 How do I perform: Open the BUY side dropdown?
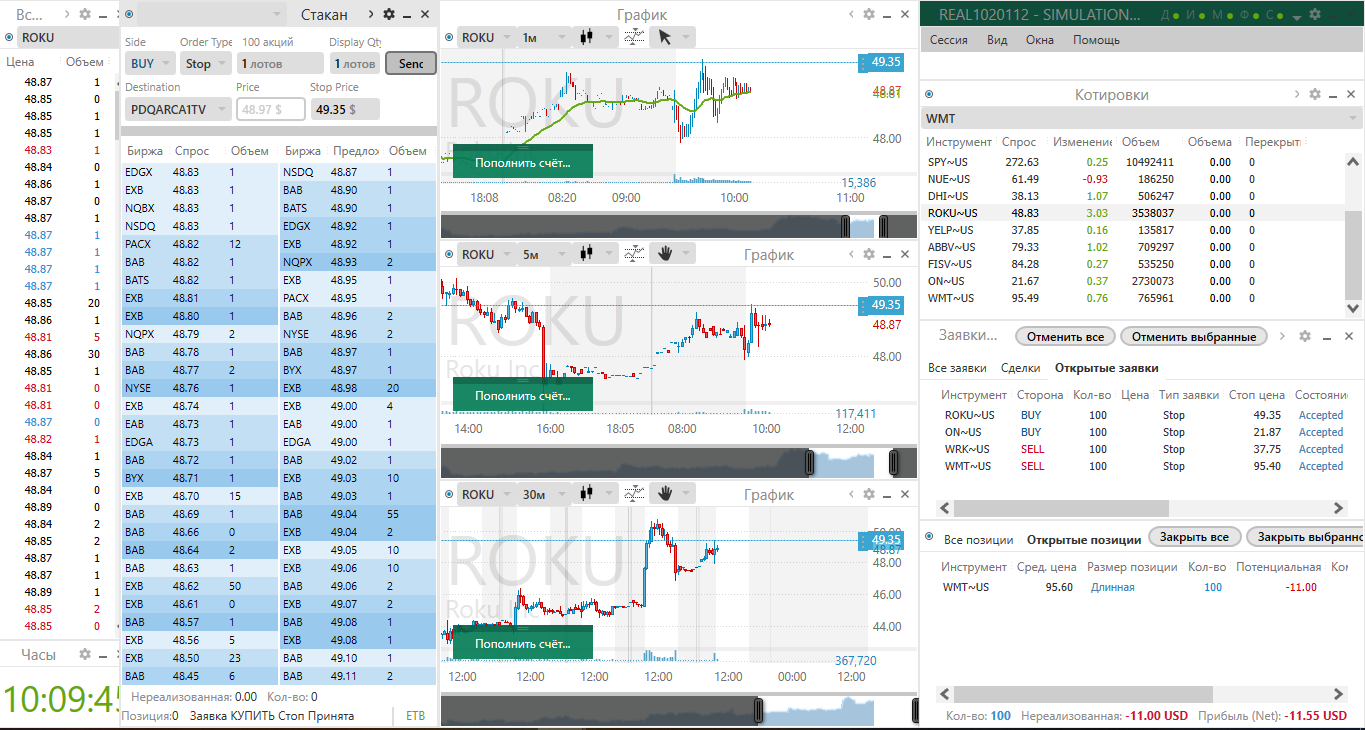(150, 63)
